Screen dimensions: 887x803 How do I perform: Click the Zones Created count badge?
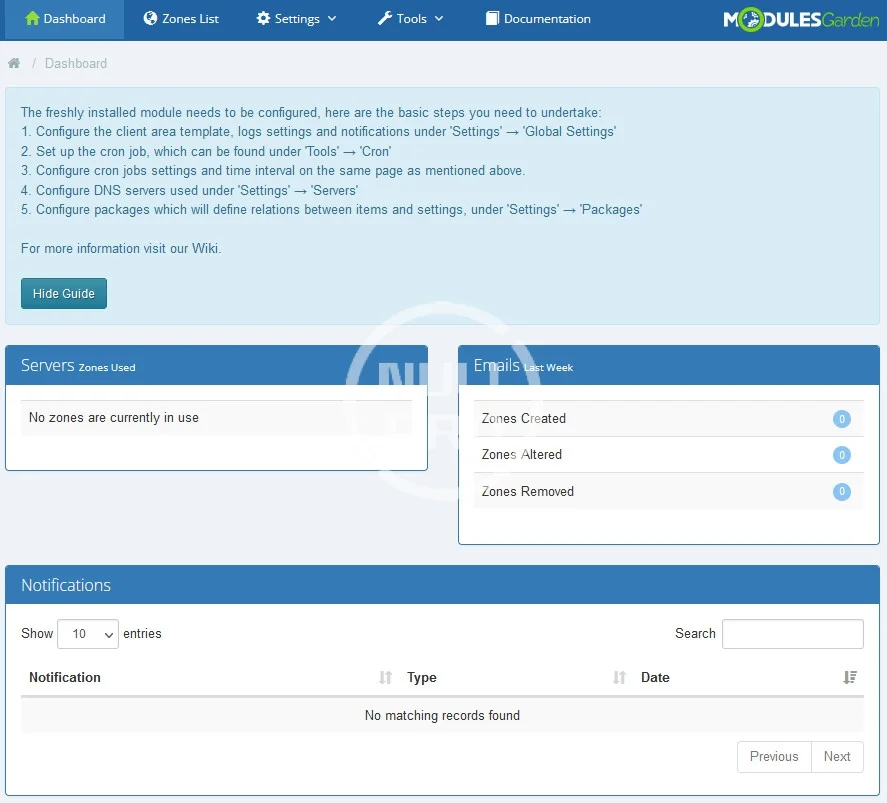click(x=842, y=419)
